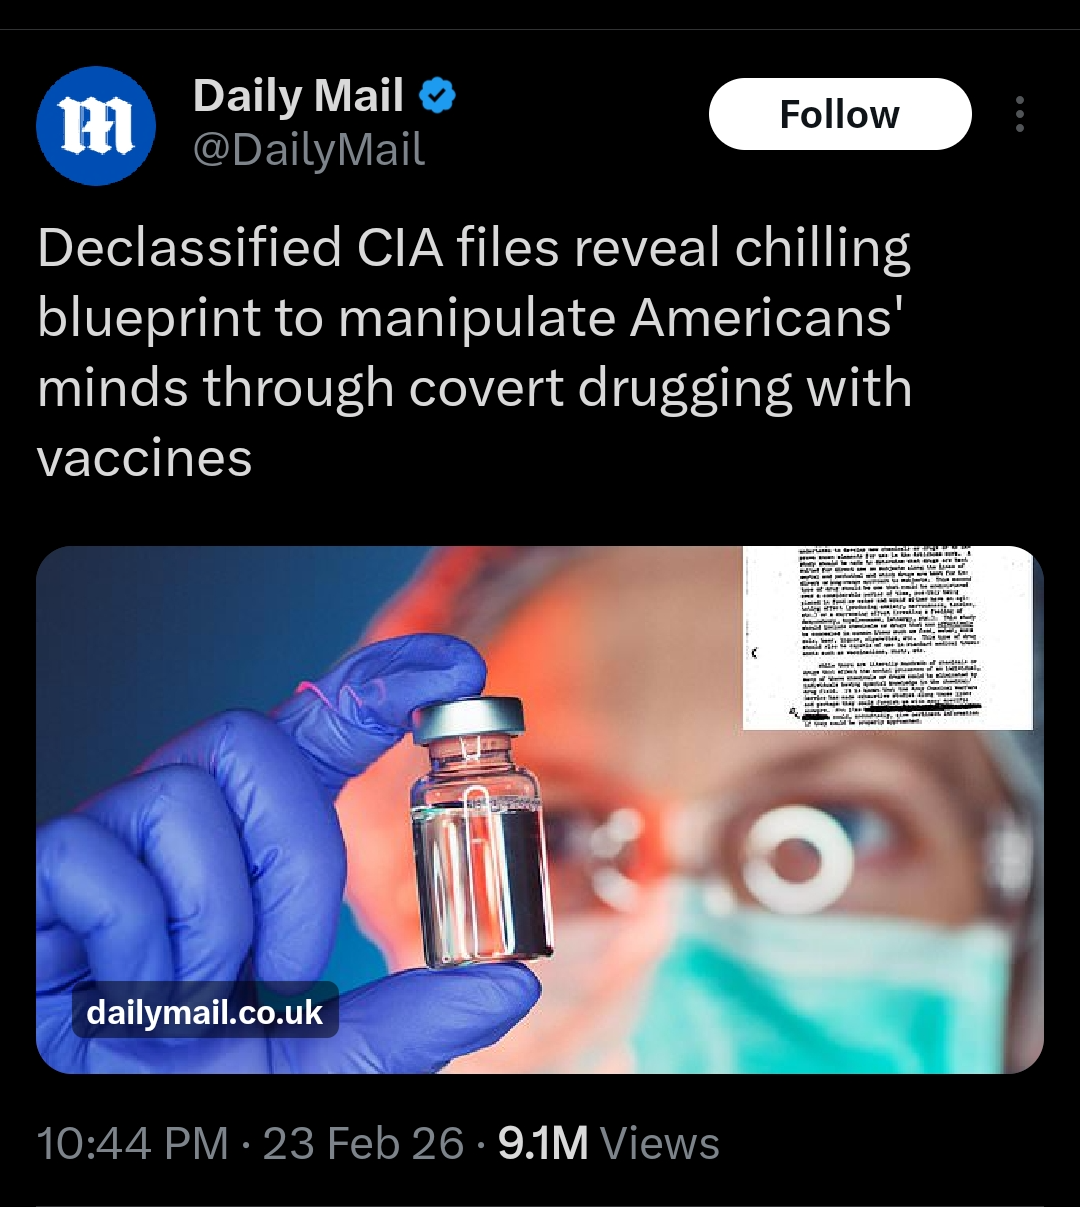View the CIA document inset image
1080x1207 pixels.
coord(888,638)
